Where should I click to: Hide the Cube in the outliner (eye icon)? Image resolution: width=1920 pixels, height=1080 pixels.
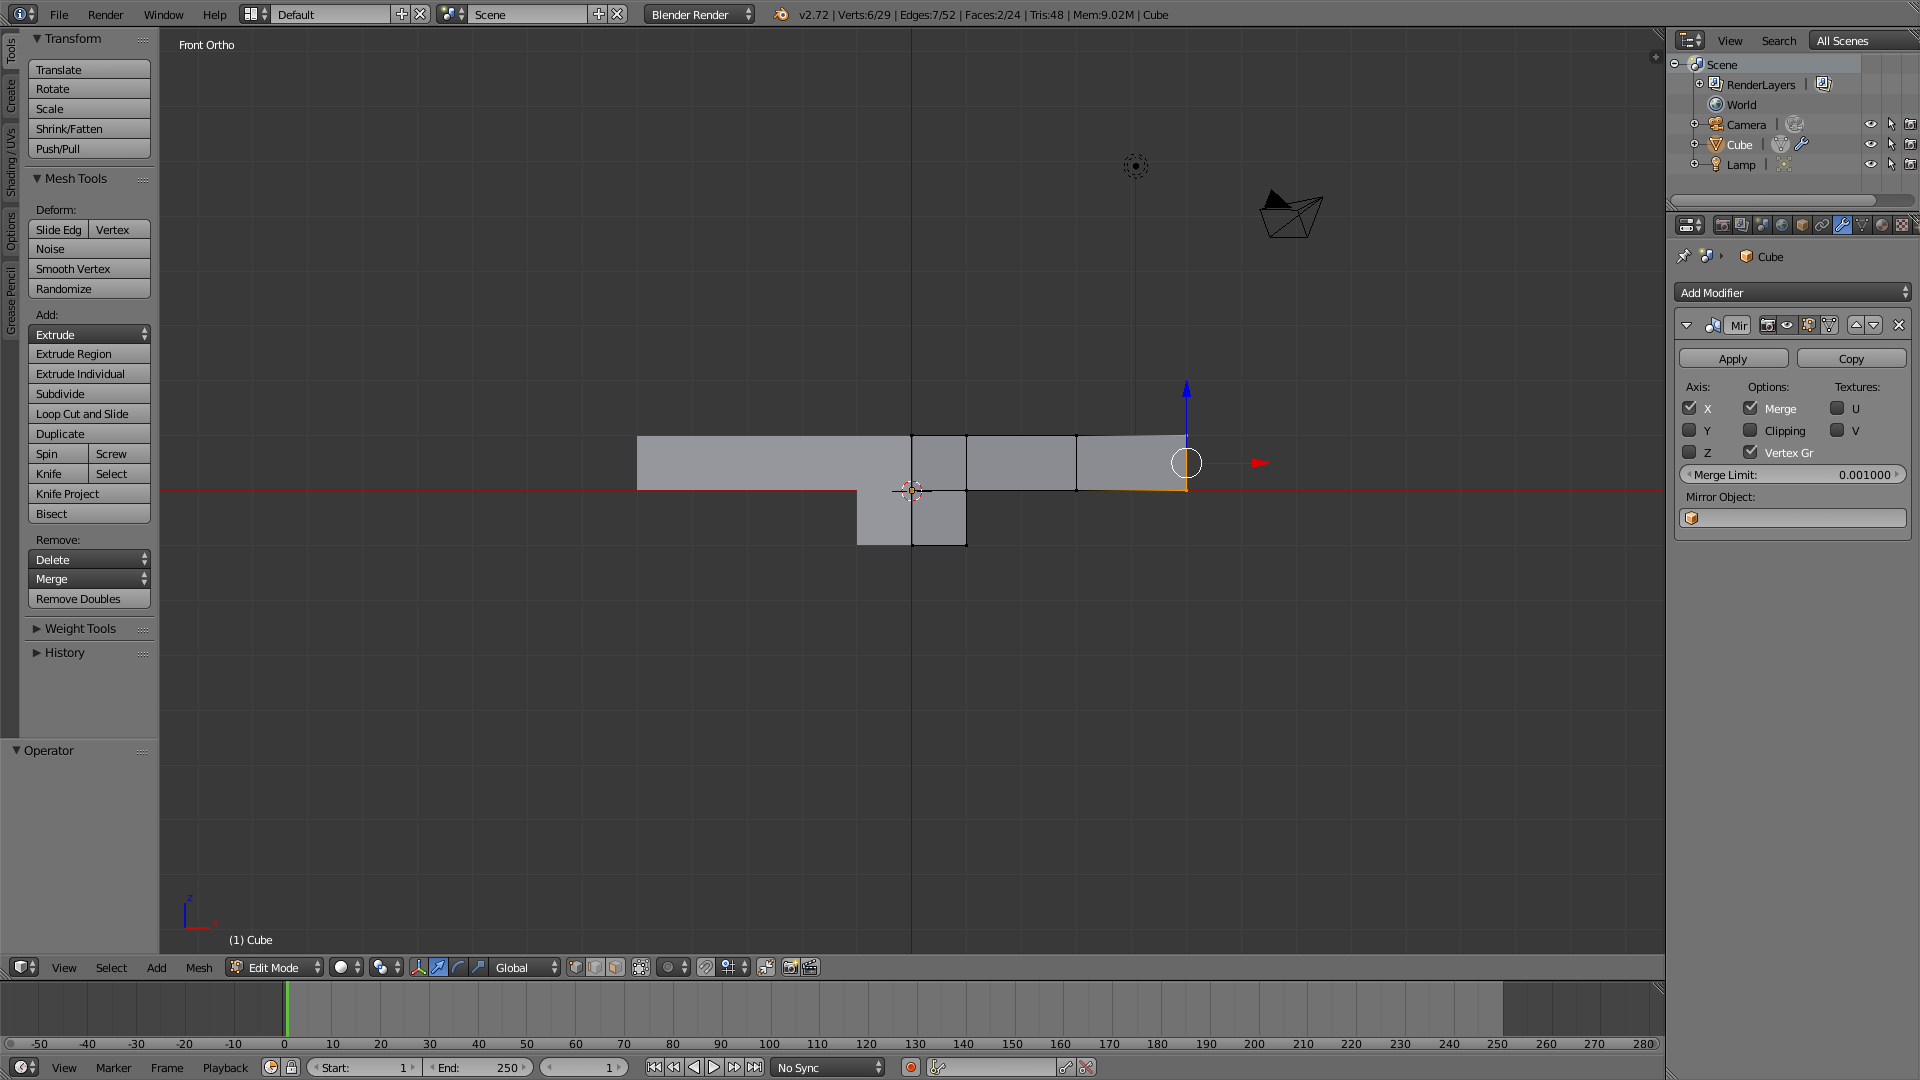1870,144
